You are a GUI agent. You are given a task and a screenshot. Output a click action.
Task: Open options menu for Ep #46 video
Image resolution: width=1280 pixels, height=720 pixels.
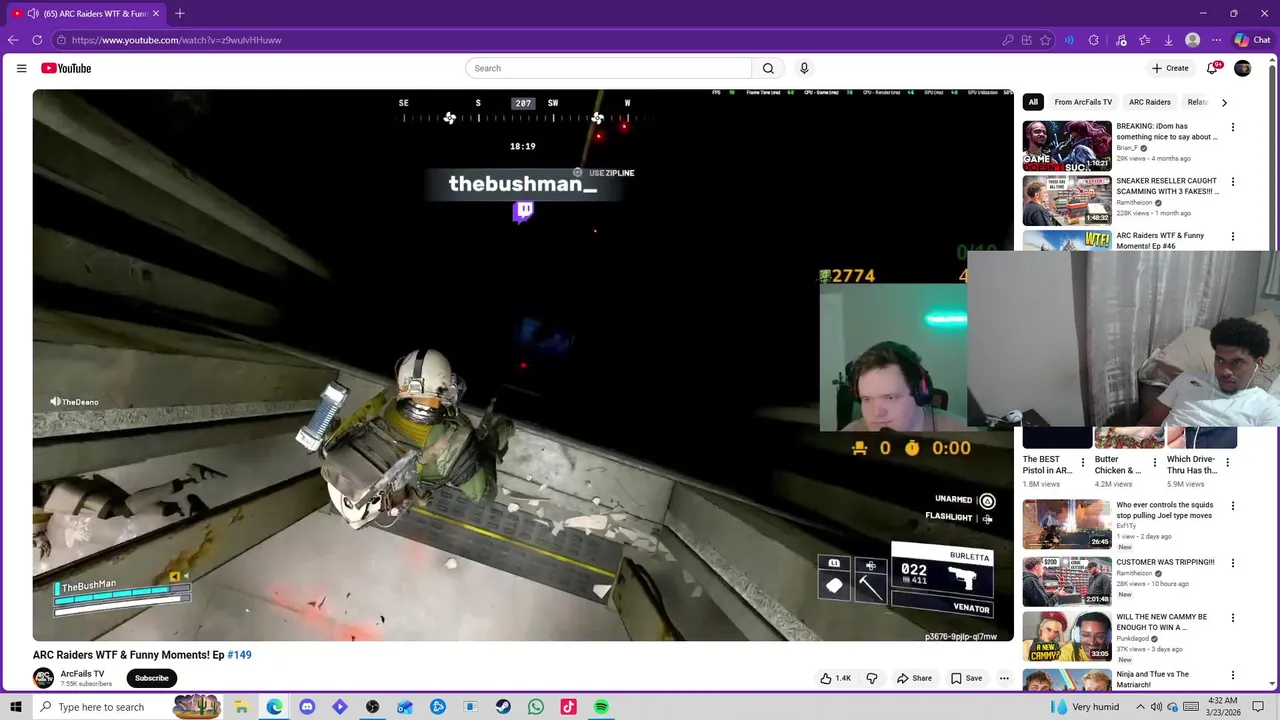(x=1233, y=237)
